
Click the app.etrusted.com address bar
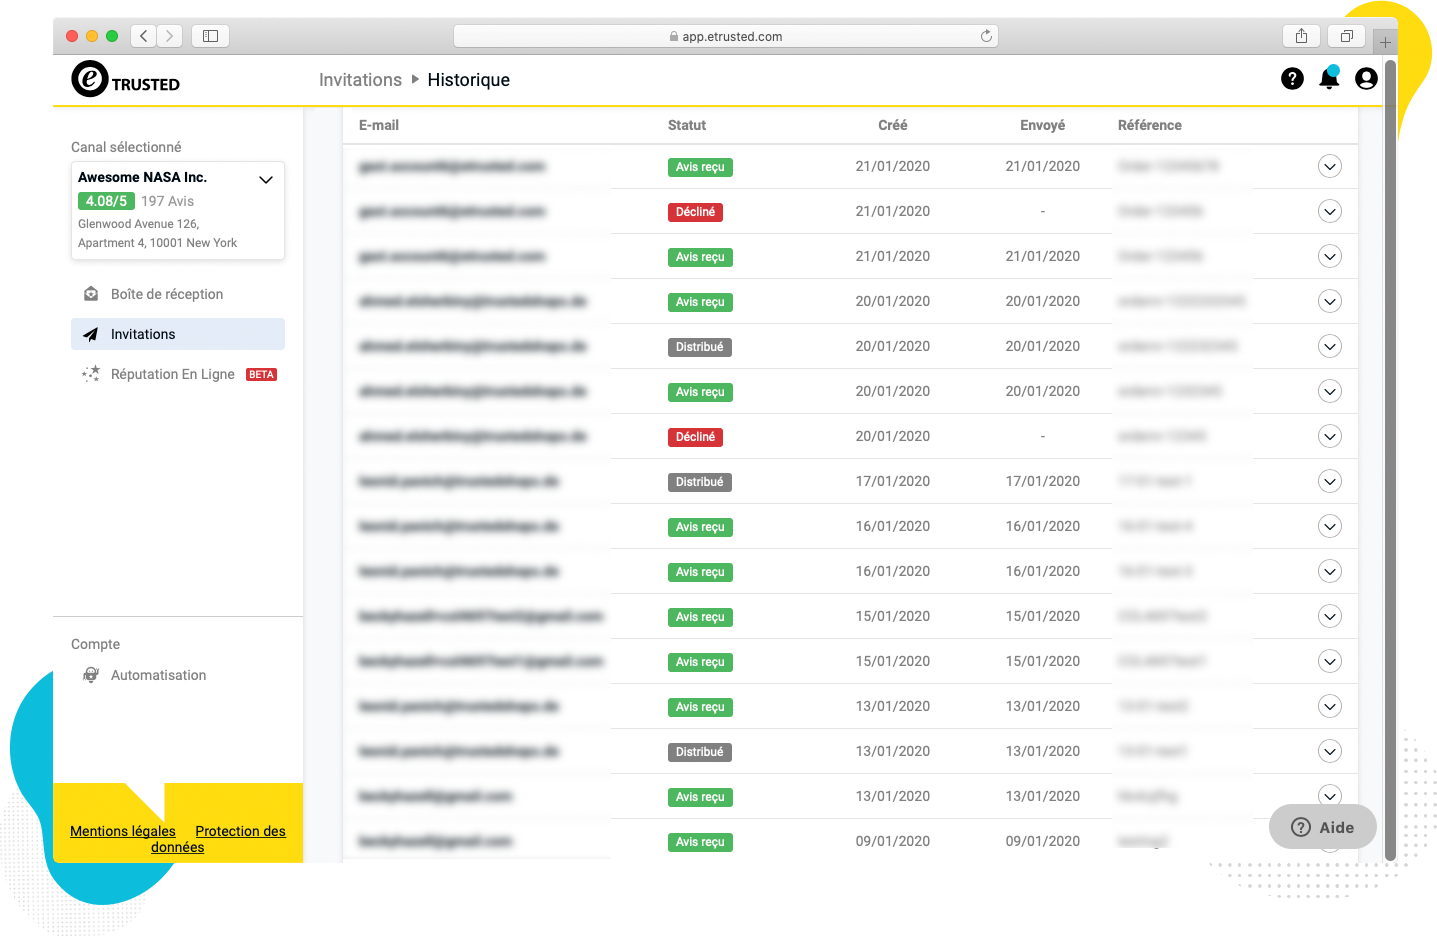[x=725, y=36]
